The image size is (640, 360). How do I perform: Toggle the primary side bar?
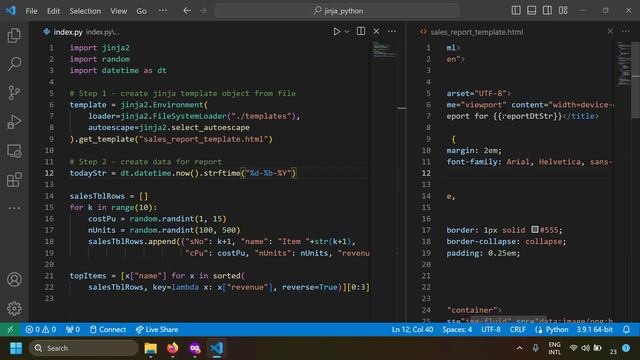(x=516, y=11)
